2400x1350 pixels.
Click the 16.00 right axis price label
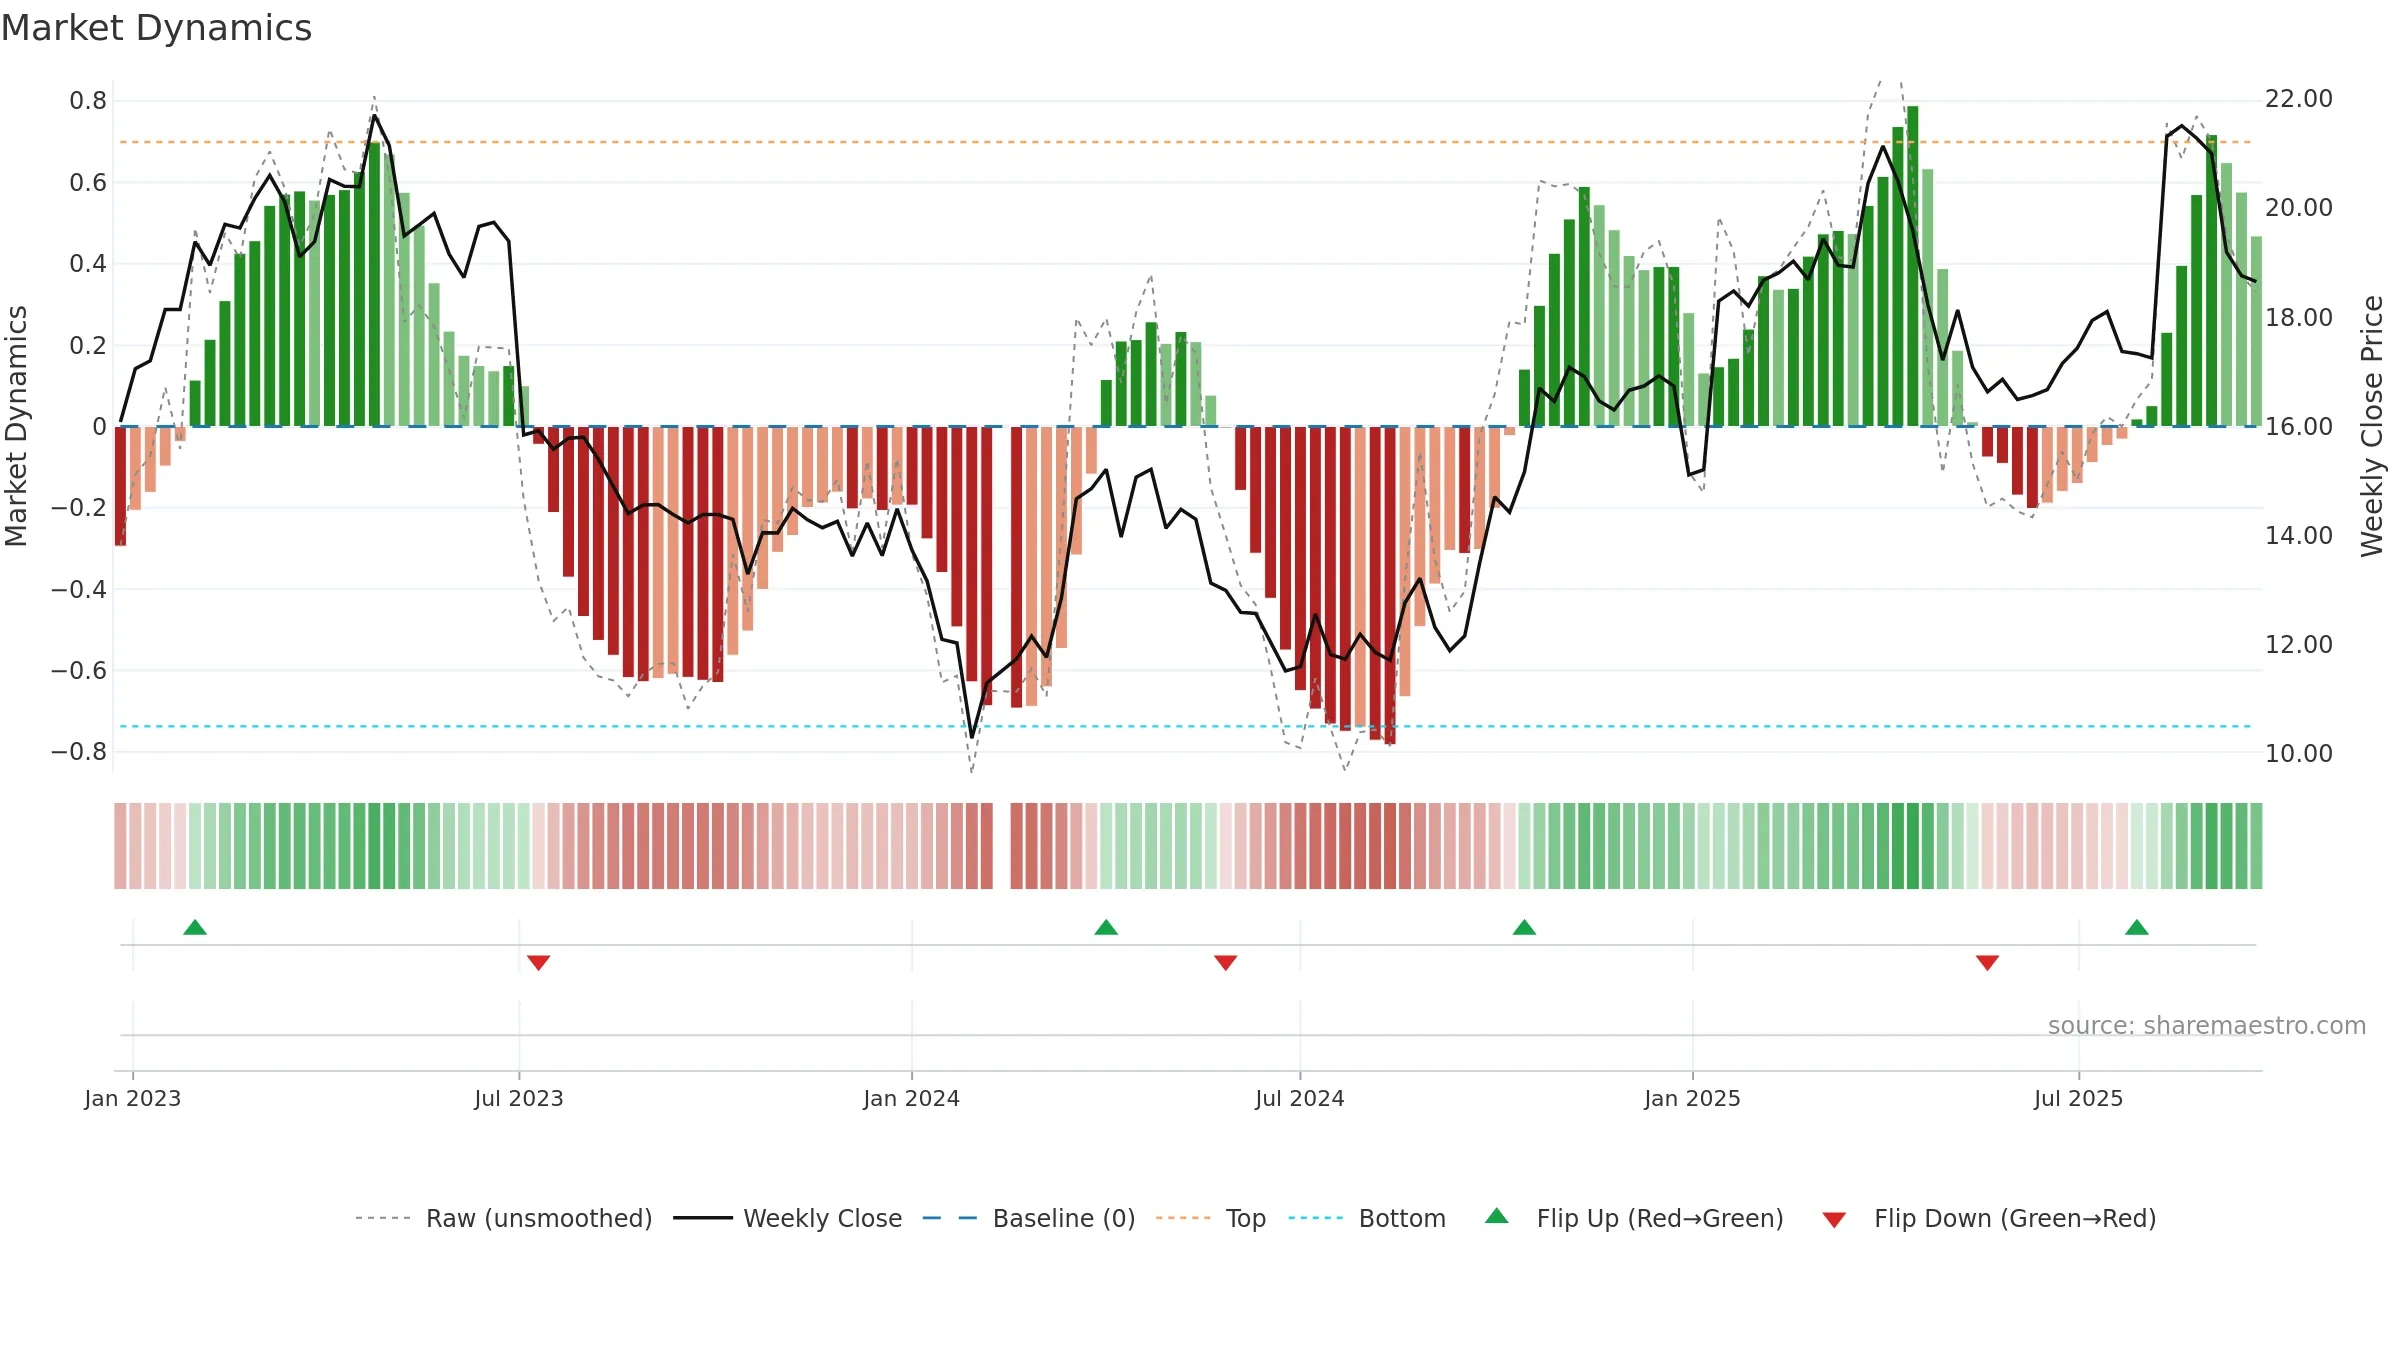pos(2299,427)
